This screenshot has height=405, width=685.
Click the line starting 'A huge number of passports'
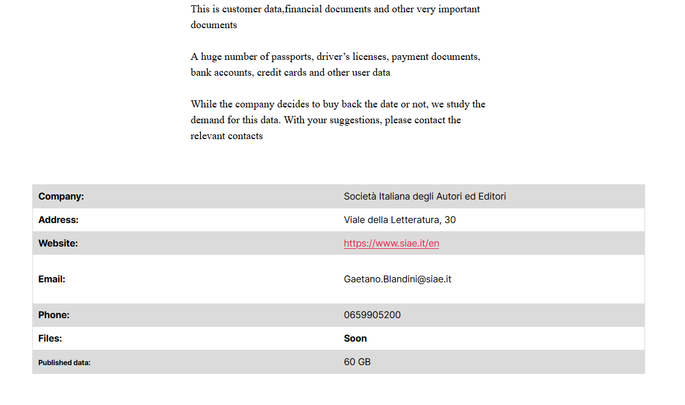(335, 56)
